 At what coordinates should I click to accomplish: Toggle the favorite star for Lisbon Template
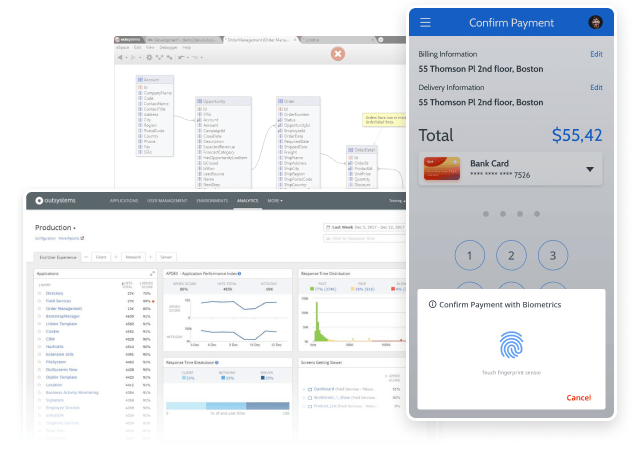coord(39,324)
